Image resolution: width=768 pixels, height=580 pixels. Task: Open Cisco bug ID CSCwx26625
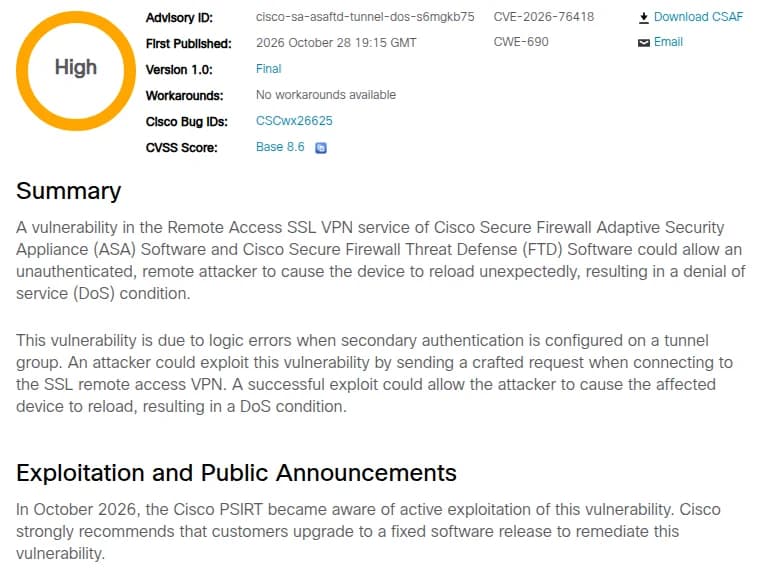[x=294, y=121]
